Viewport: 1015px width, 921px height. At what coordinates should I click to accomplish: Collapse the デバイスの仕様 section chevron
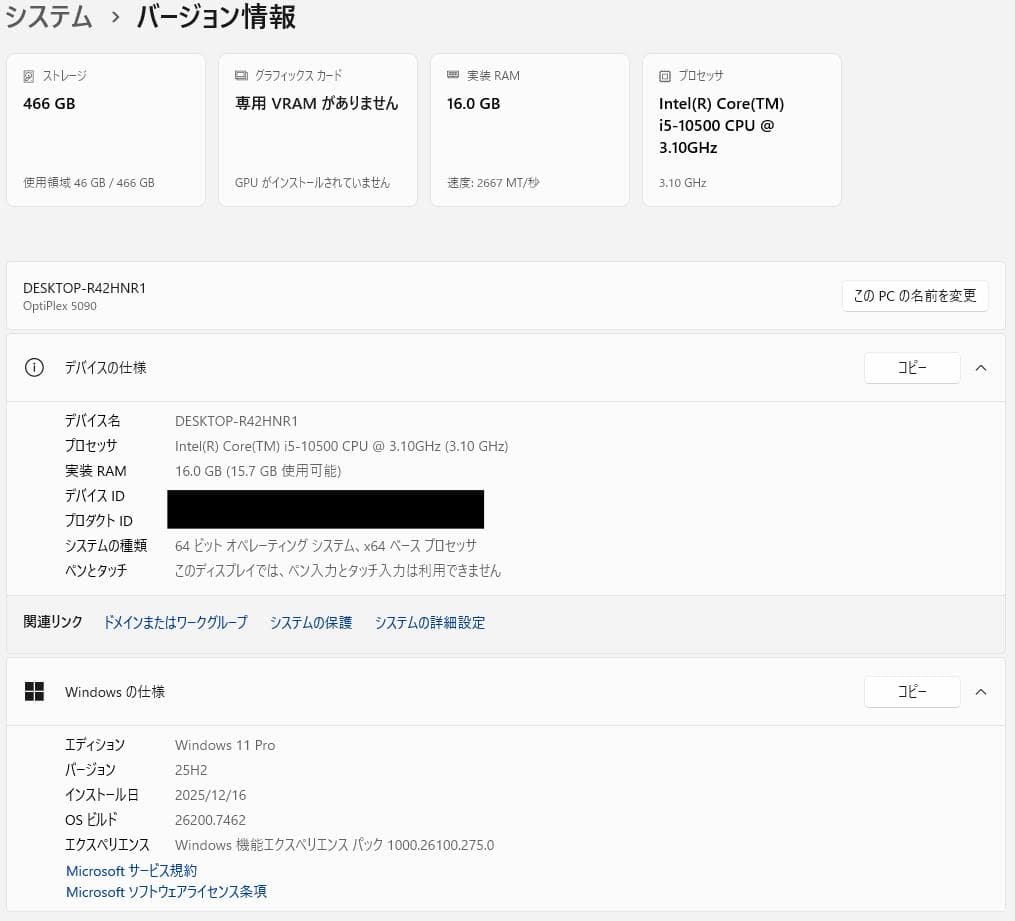[x=981, y=367]
